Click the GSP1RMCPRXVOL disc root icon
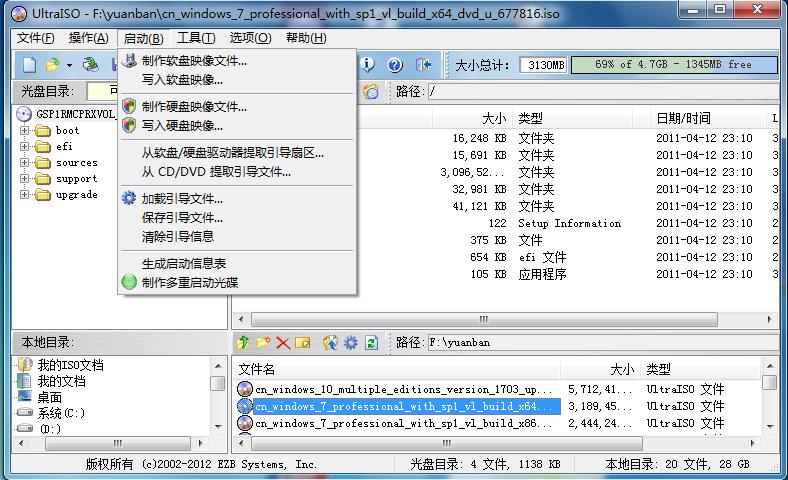Screen dimensions: 788x480 coord(24,114)
